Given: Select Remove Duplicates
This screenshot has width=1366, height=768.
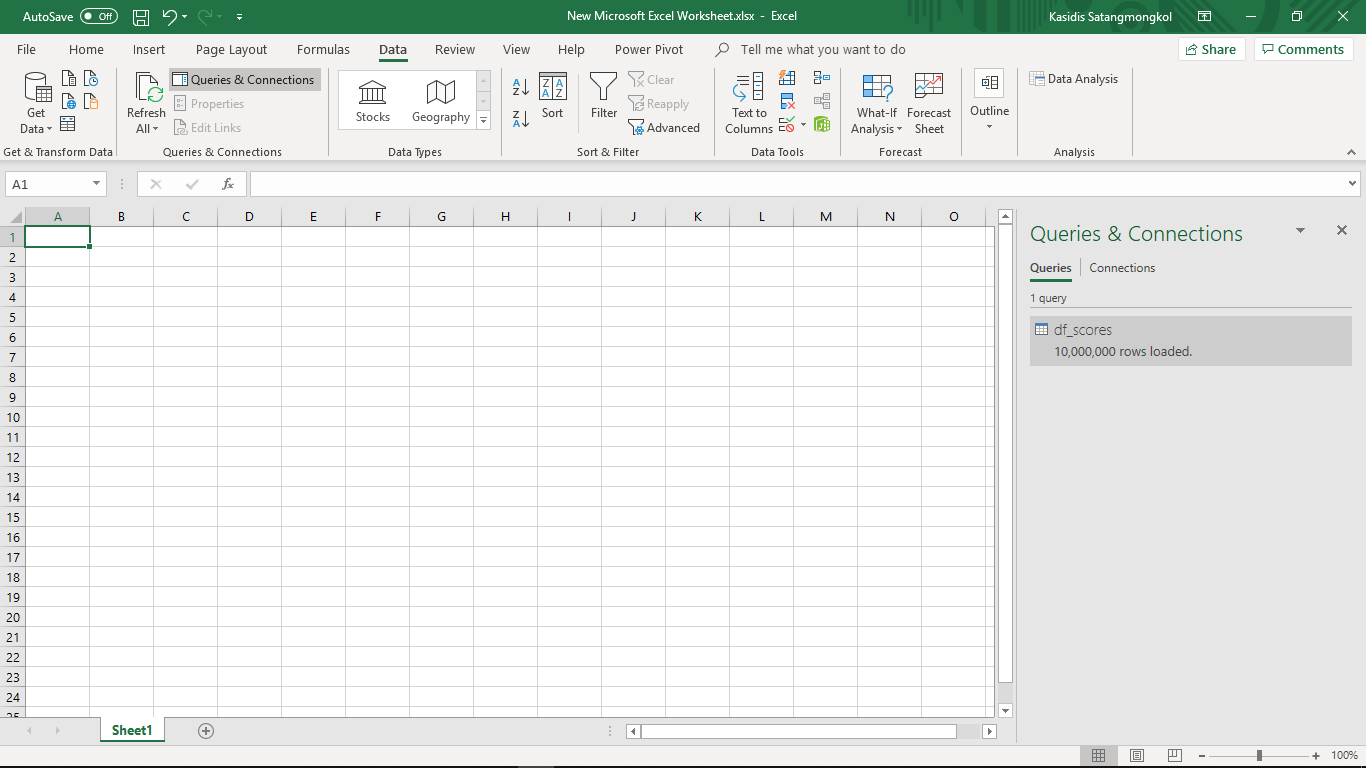Looking at the screenshot, I should (x=787, y=100).
